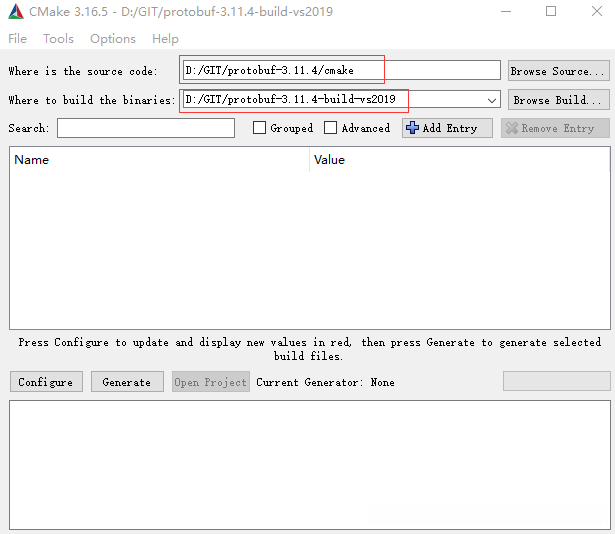Click Browse Source button
This screenshot has width=615, height=534.
click(559, 71)
